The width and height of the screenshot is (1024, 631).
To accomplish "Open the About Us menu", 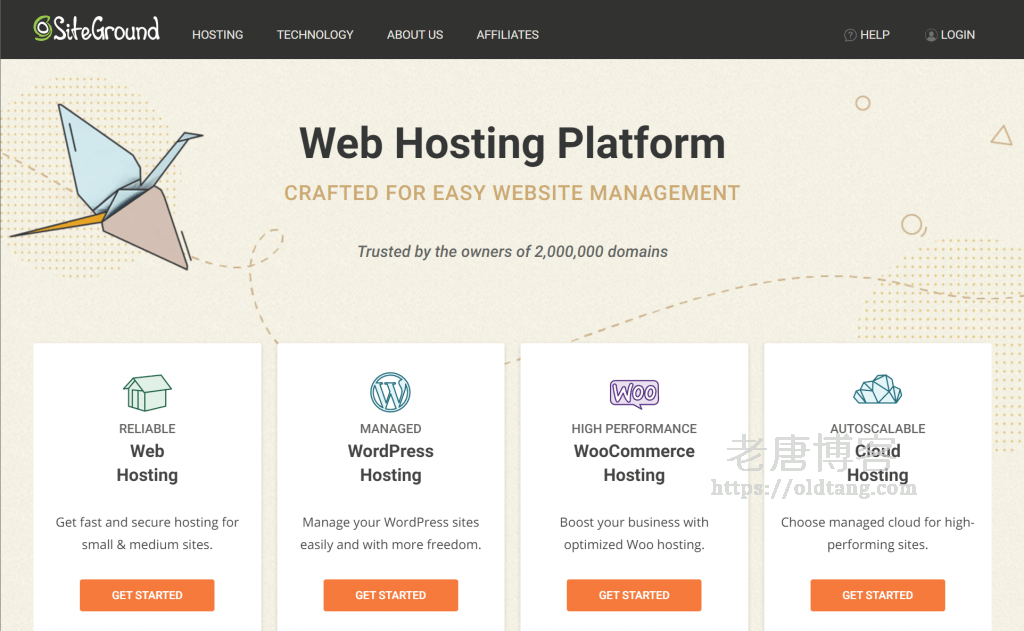I will 415,35.
